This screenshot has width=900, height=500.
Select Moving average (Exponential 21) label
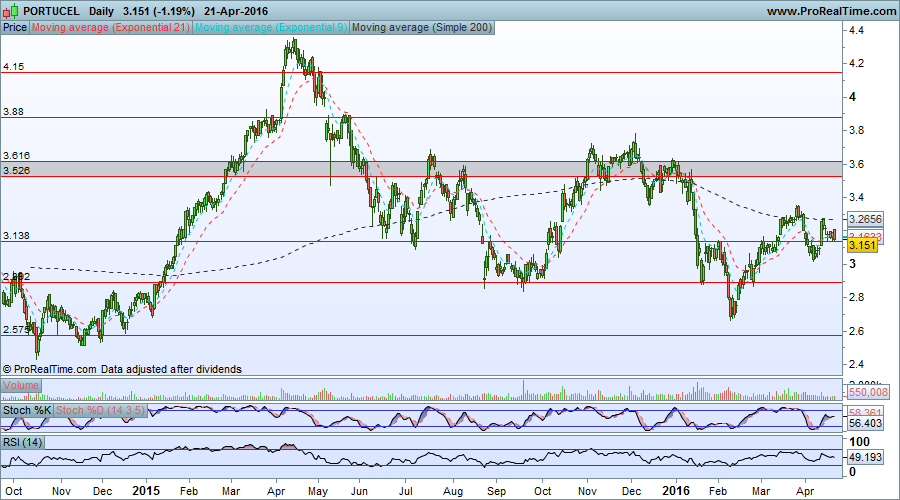(111, 28)
